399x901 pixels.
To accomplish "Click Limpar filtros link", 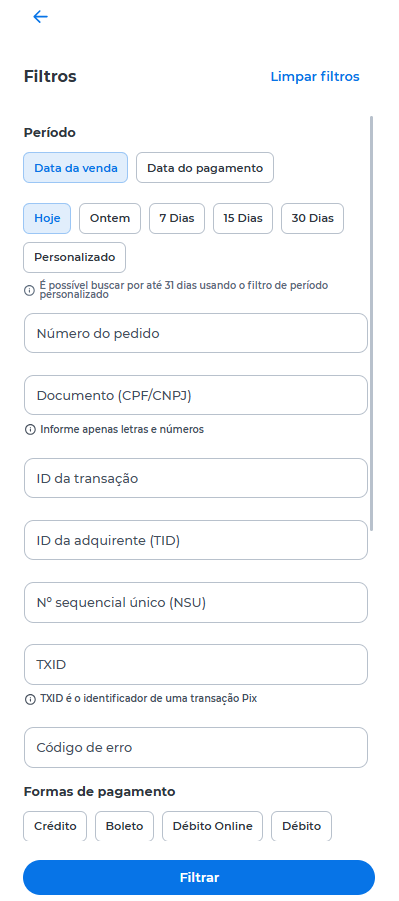I will click(x=315, y=76).
